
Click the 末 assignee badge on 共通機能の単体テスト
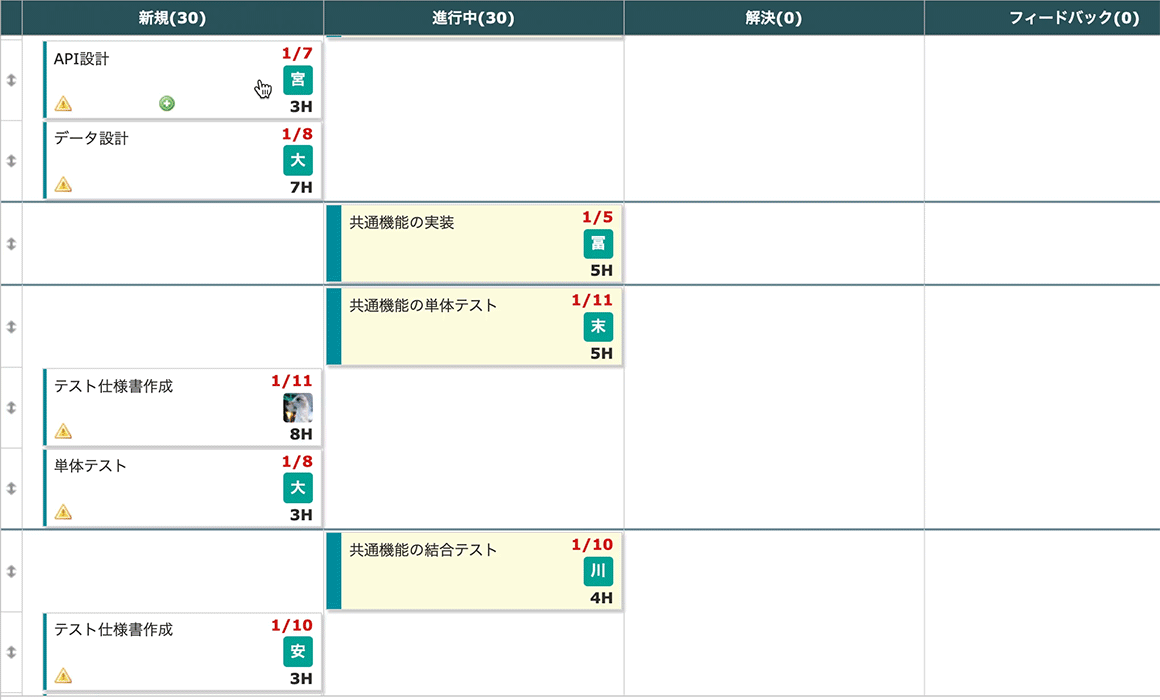pos(598,327)
